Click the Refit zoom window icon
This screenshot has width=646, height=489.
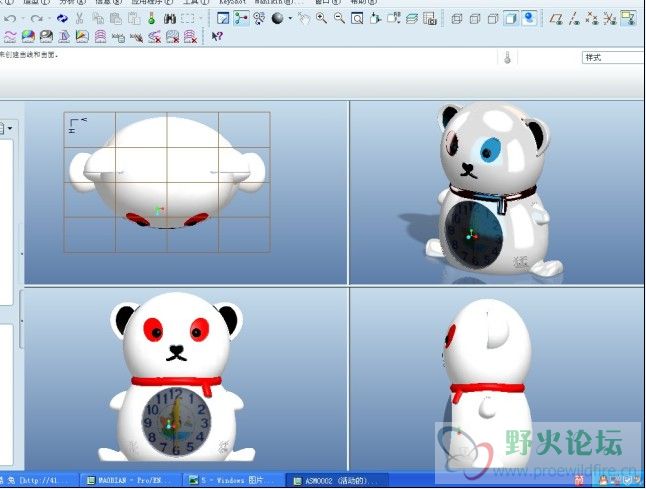click(x=357, y=19)
